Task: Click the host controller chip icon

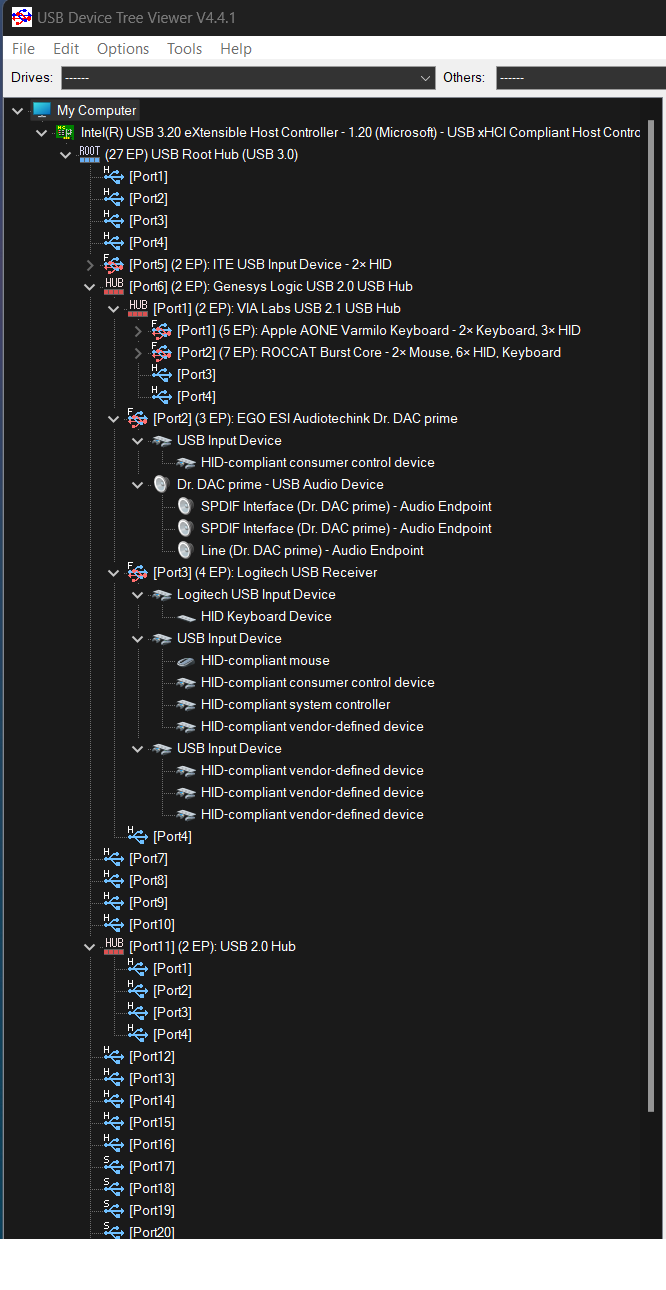Action: click(65, 132)
